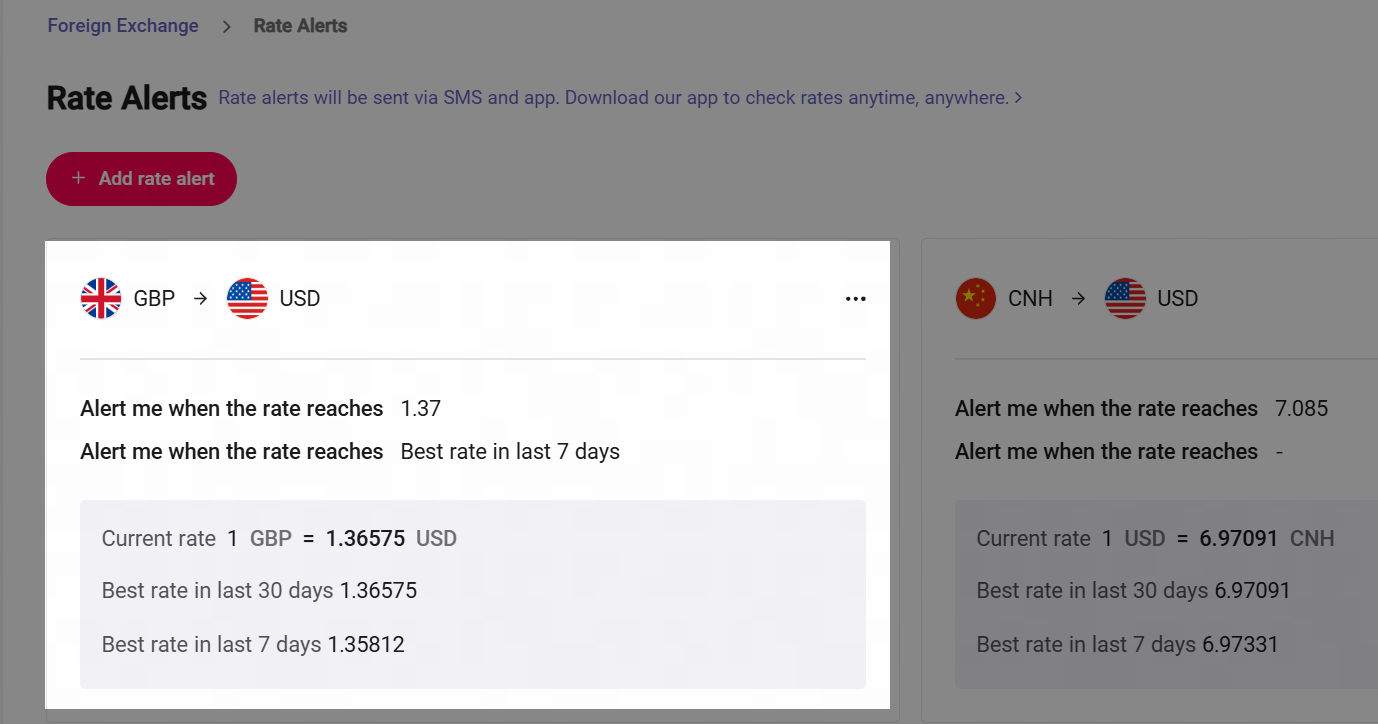1378x724 pixels.
Task: Click the CNH best 30-day rate 6.97091
Action: (x=1252, y=591)
